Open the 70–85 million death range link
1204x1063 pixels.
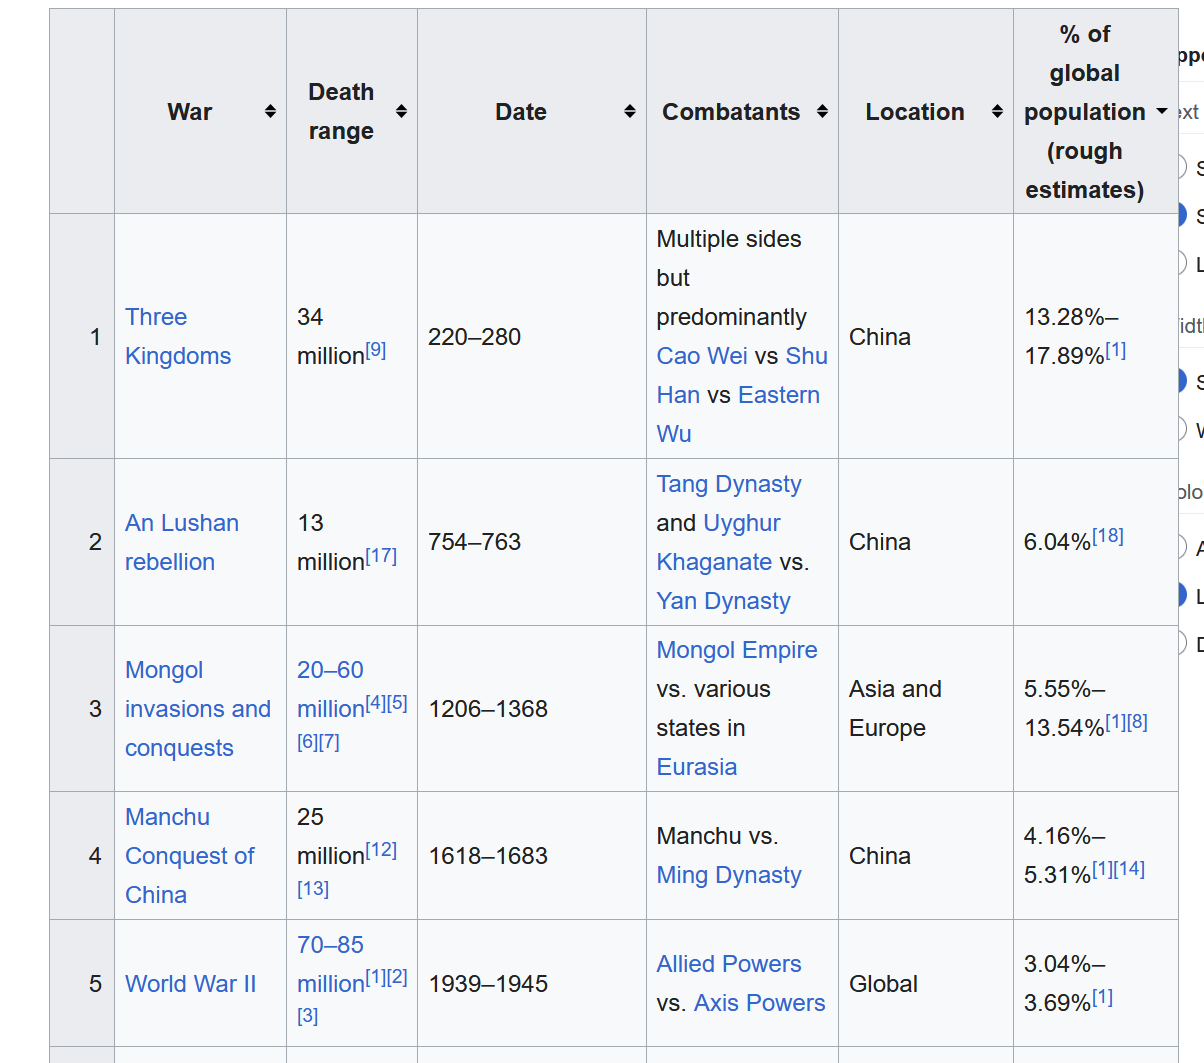point(331,964)
